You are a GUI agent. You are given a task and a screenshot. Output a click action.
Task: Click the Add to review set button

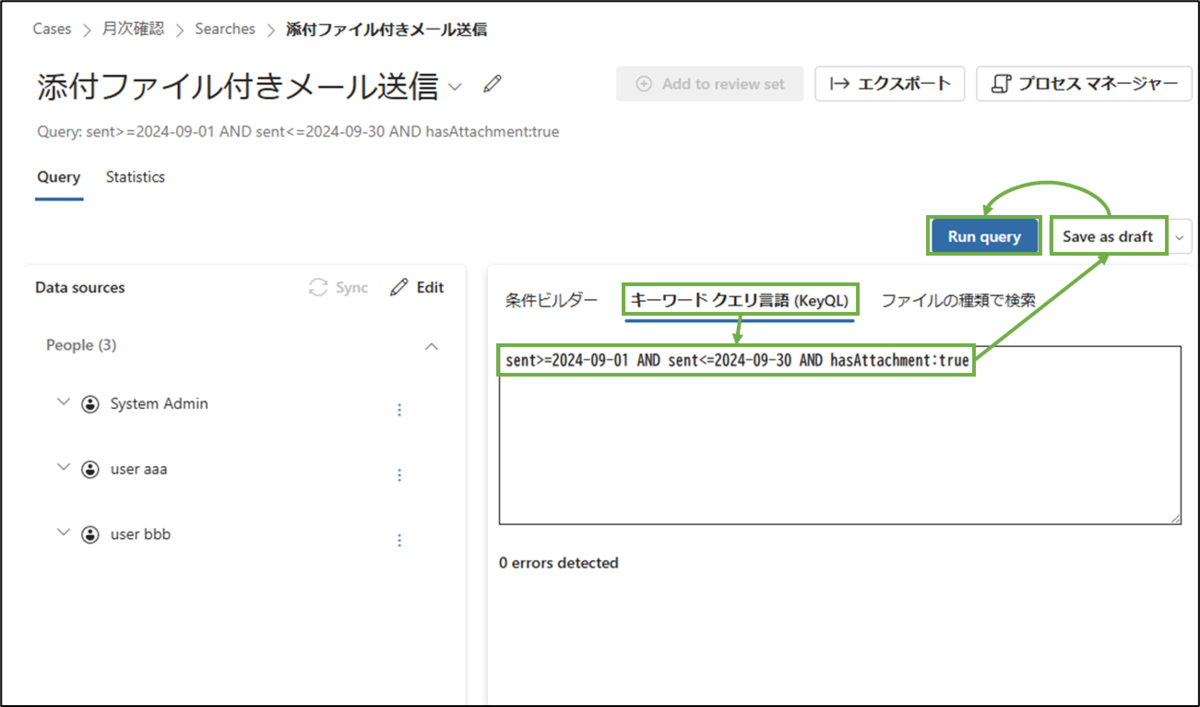pos(710,84)
